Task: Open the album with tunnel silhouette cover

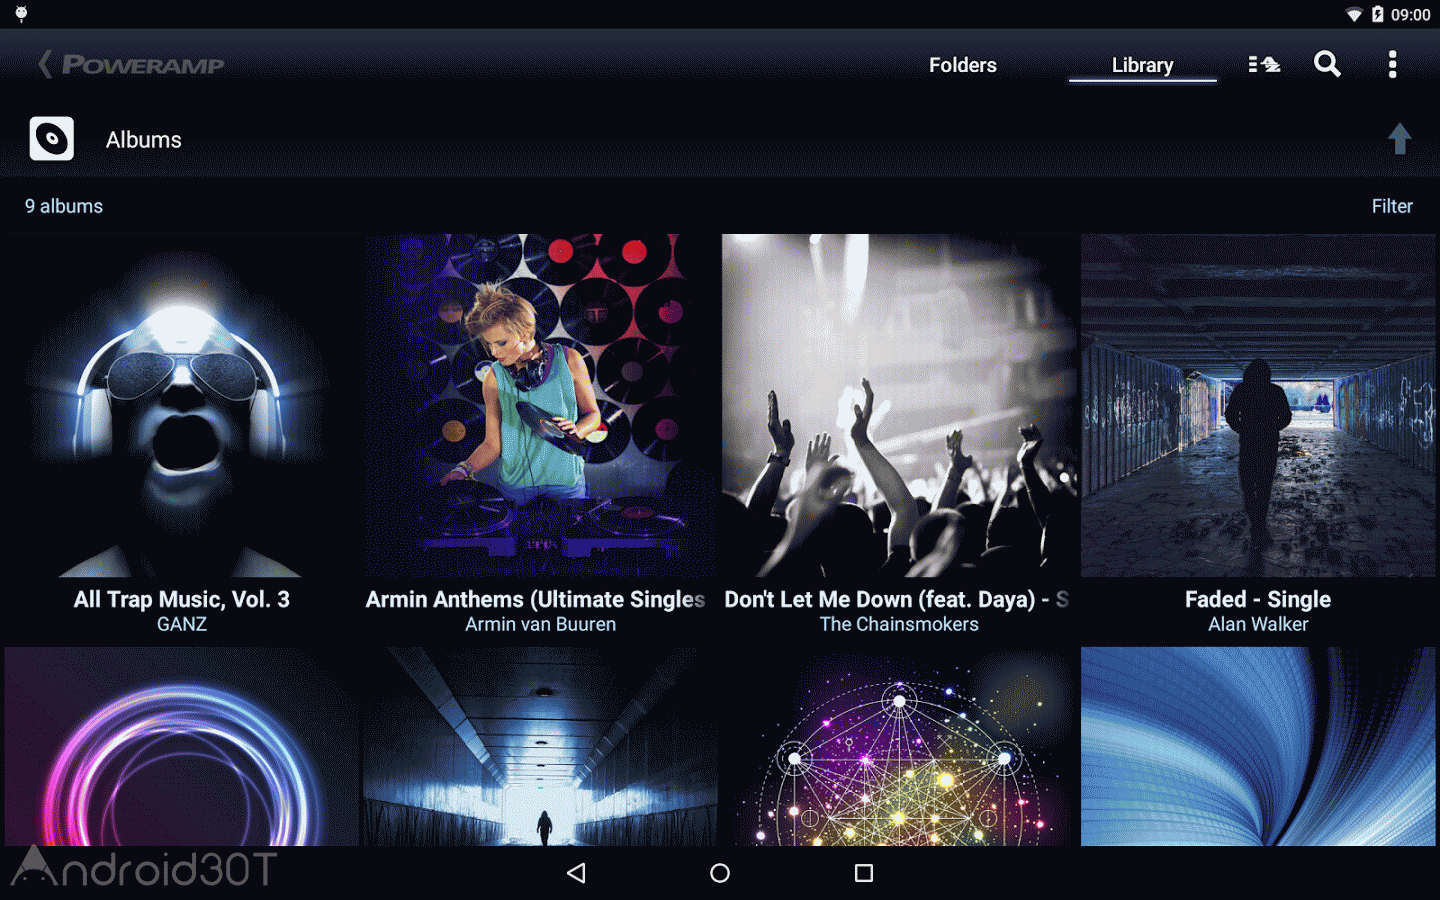Action: pos(540,746)
